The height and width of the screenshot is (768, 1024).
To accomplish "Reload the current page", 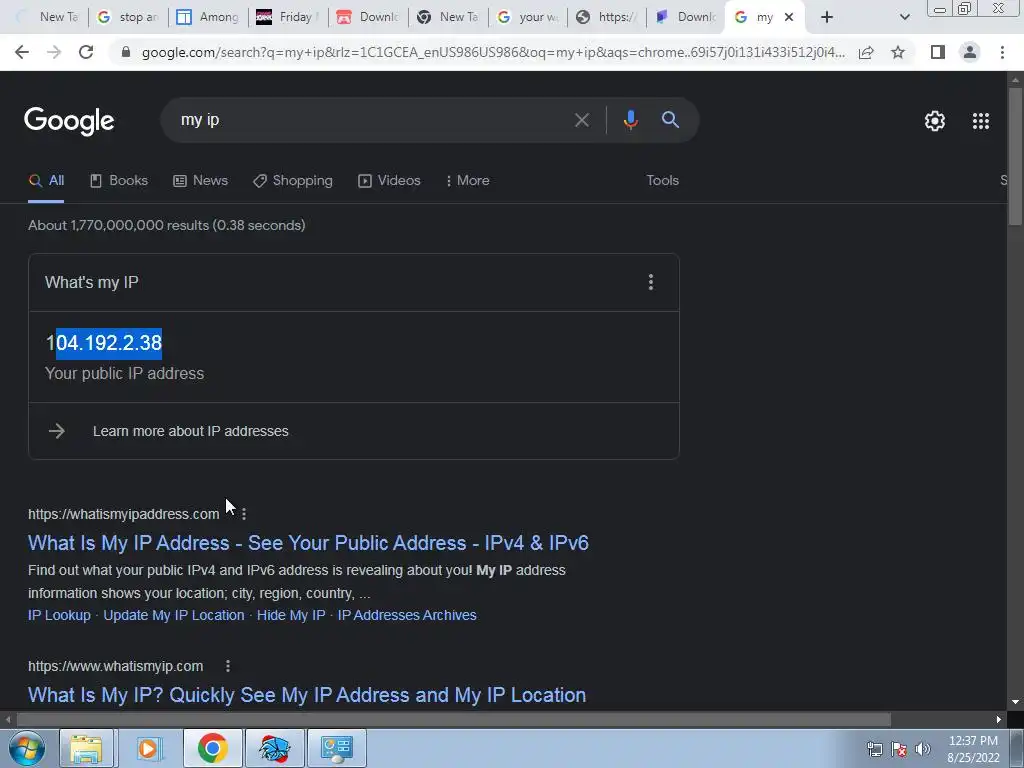I will [x=86, y=52].
